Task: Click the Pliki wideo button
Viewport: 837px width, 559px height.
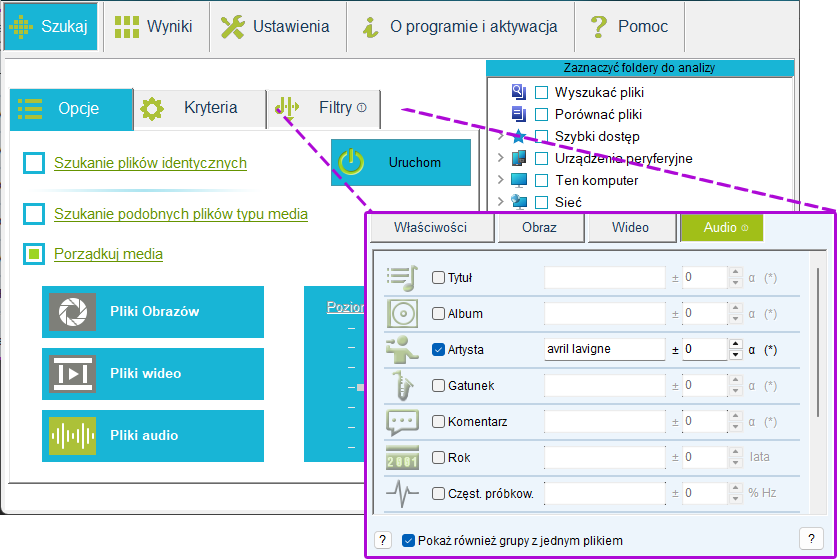Action: tap(153, 374)
